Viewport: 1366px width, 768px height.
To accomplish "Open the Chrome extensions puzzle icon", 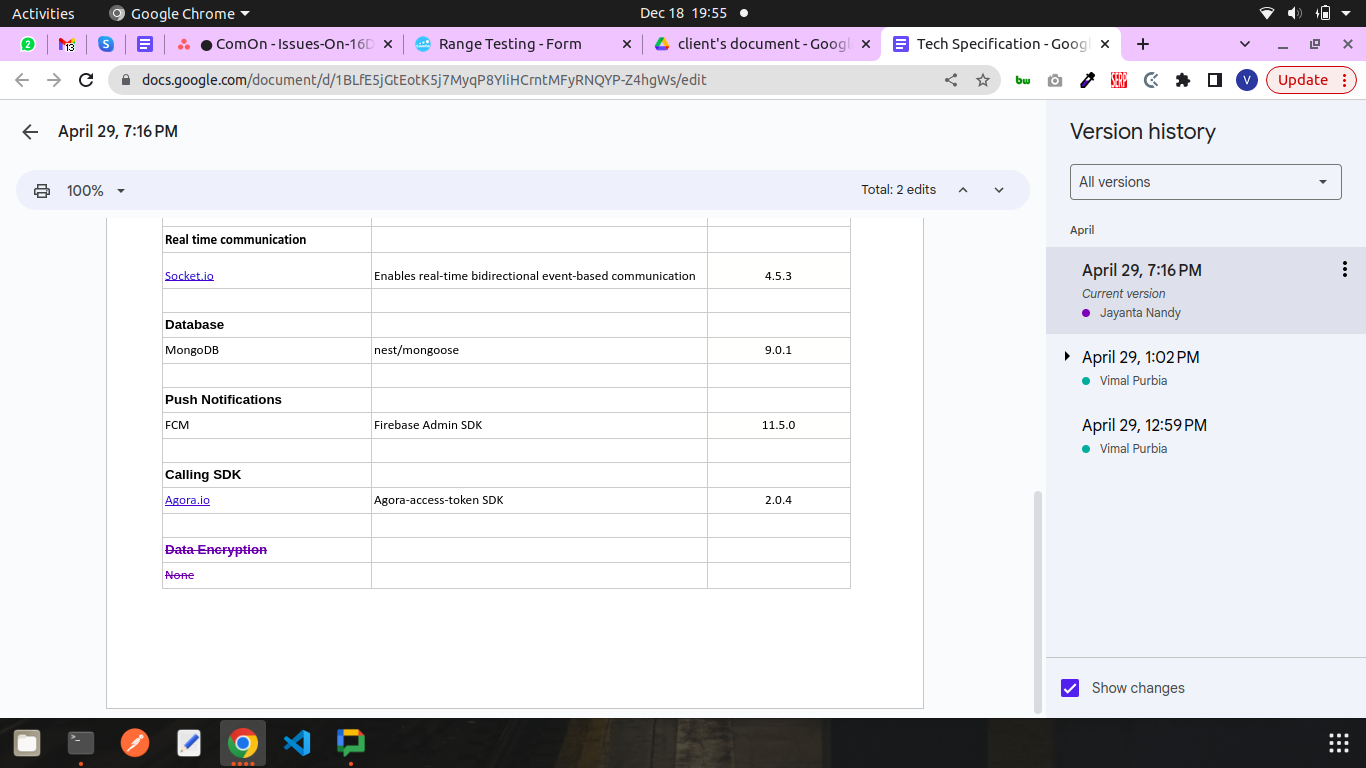I will 1183,80.
